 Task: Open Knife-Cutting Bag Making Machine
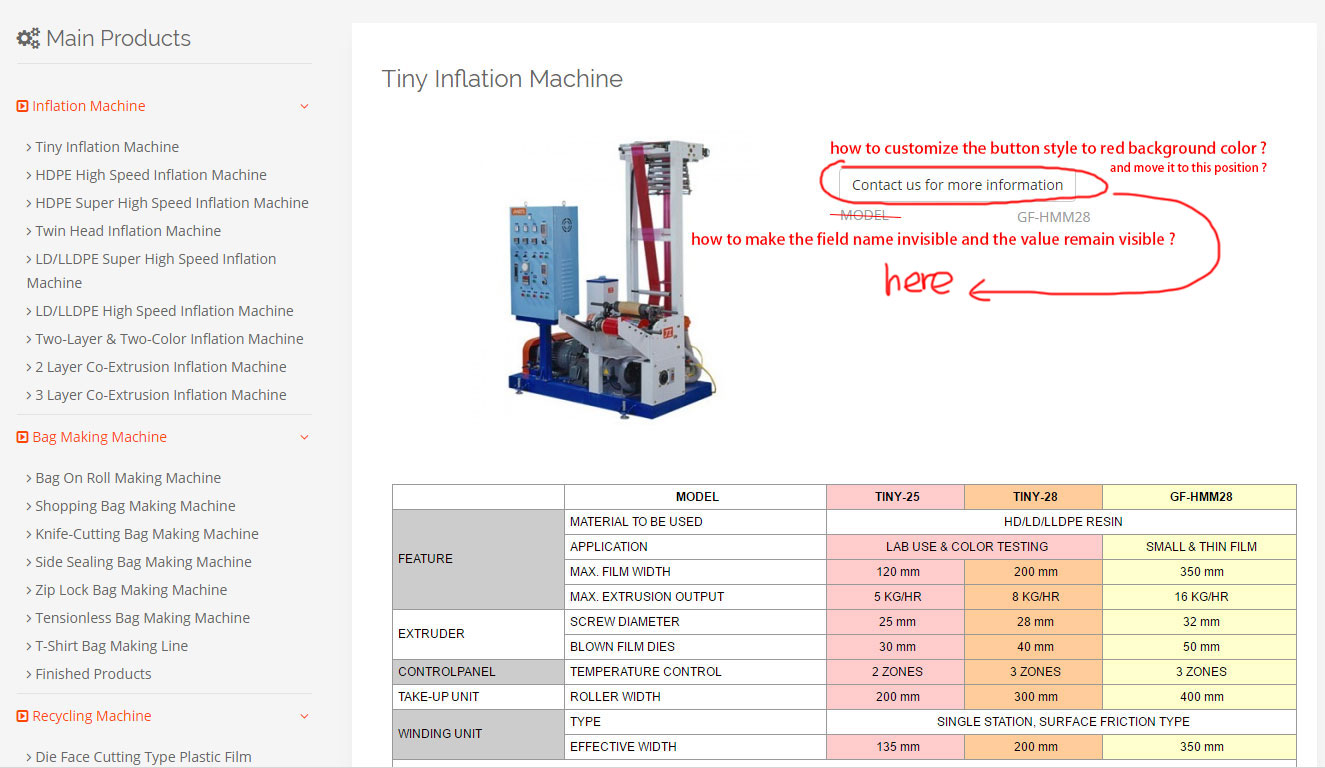147,534
